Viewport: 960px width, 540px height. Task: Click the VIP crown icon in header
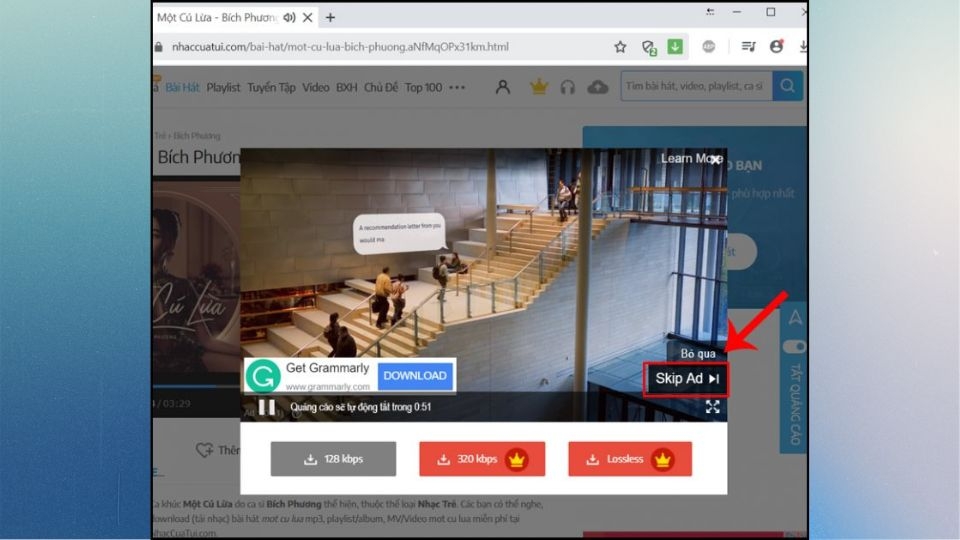click(539, 87)
